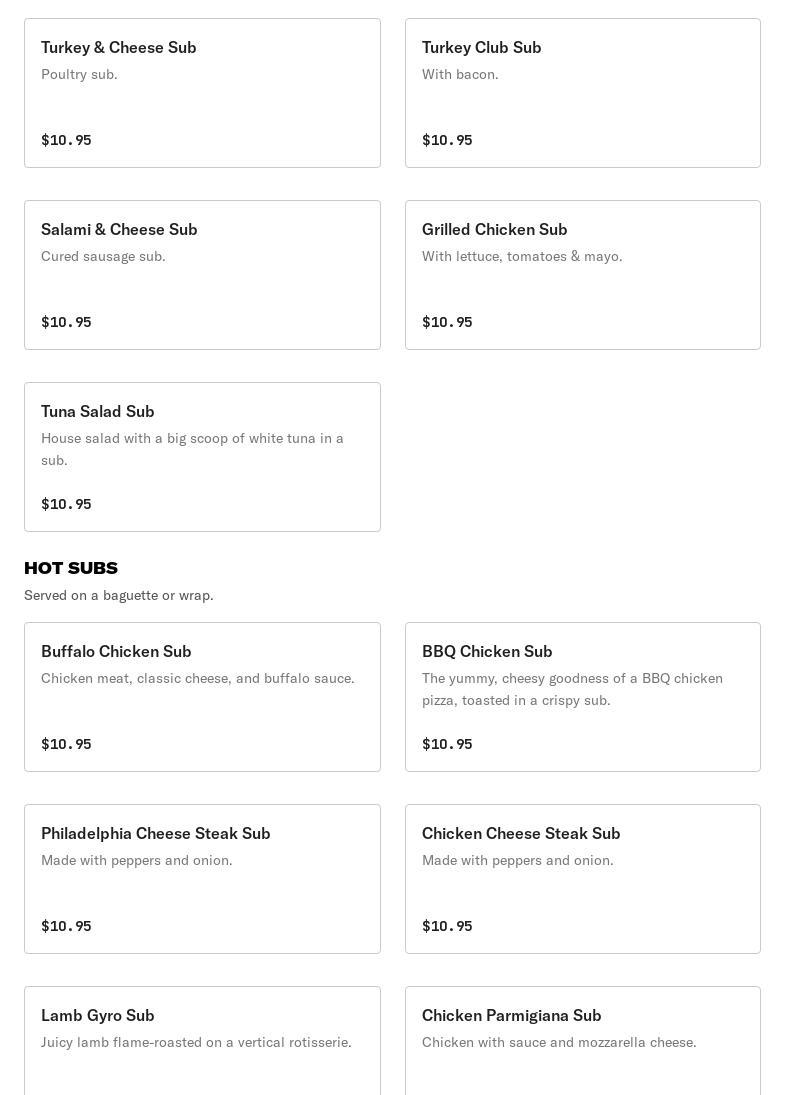The width and height of the screenshot is (785, 1095).
Task: Click the Grilled Chicken Sub price label
Action: tap(447, 322)
